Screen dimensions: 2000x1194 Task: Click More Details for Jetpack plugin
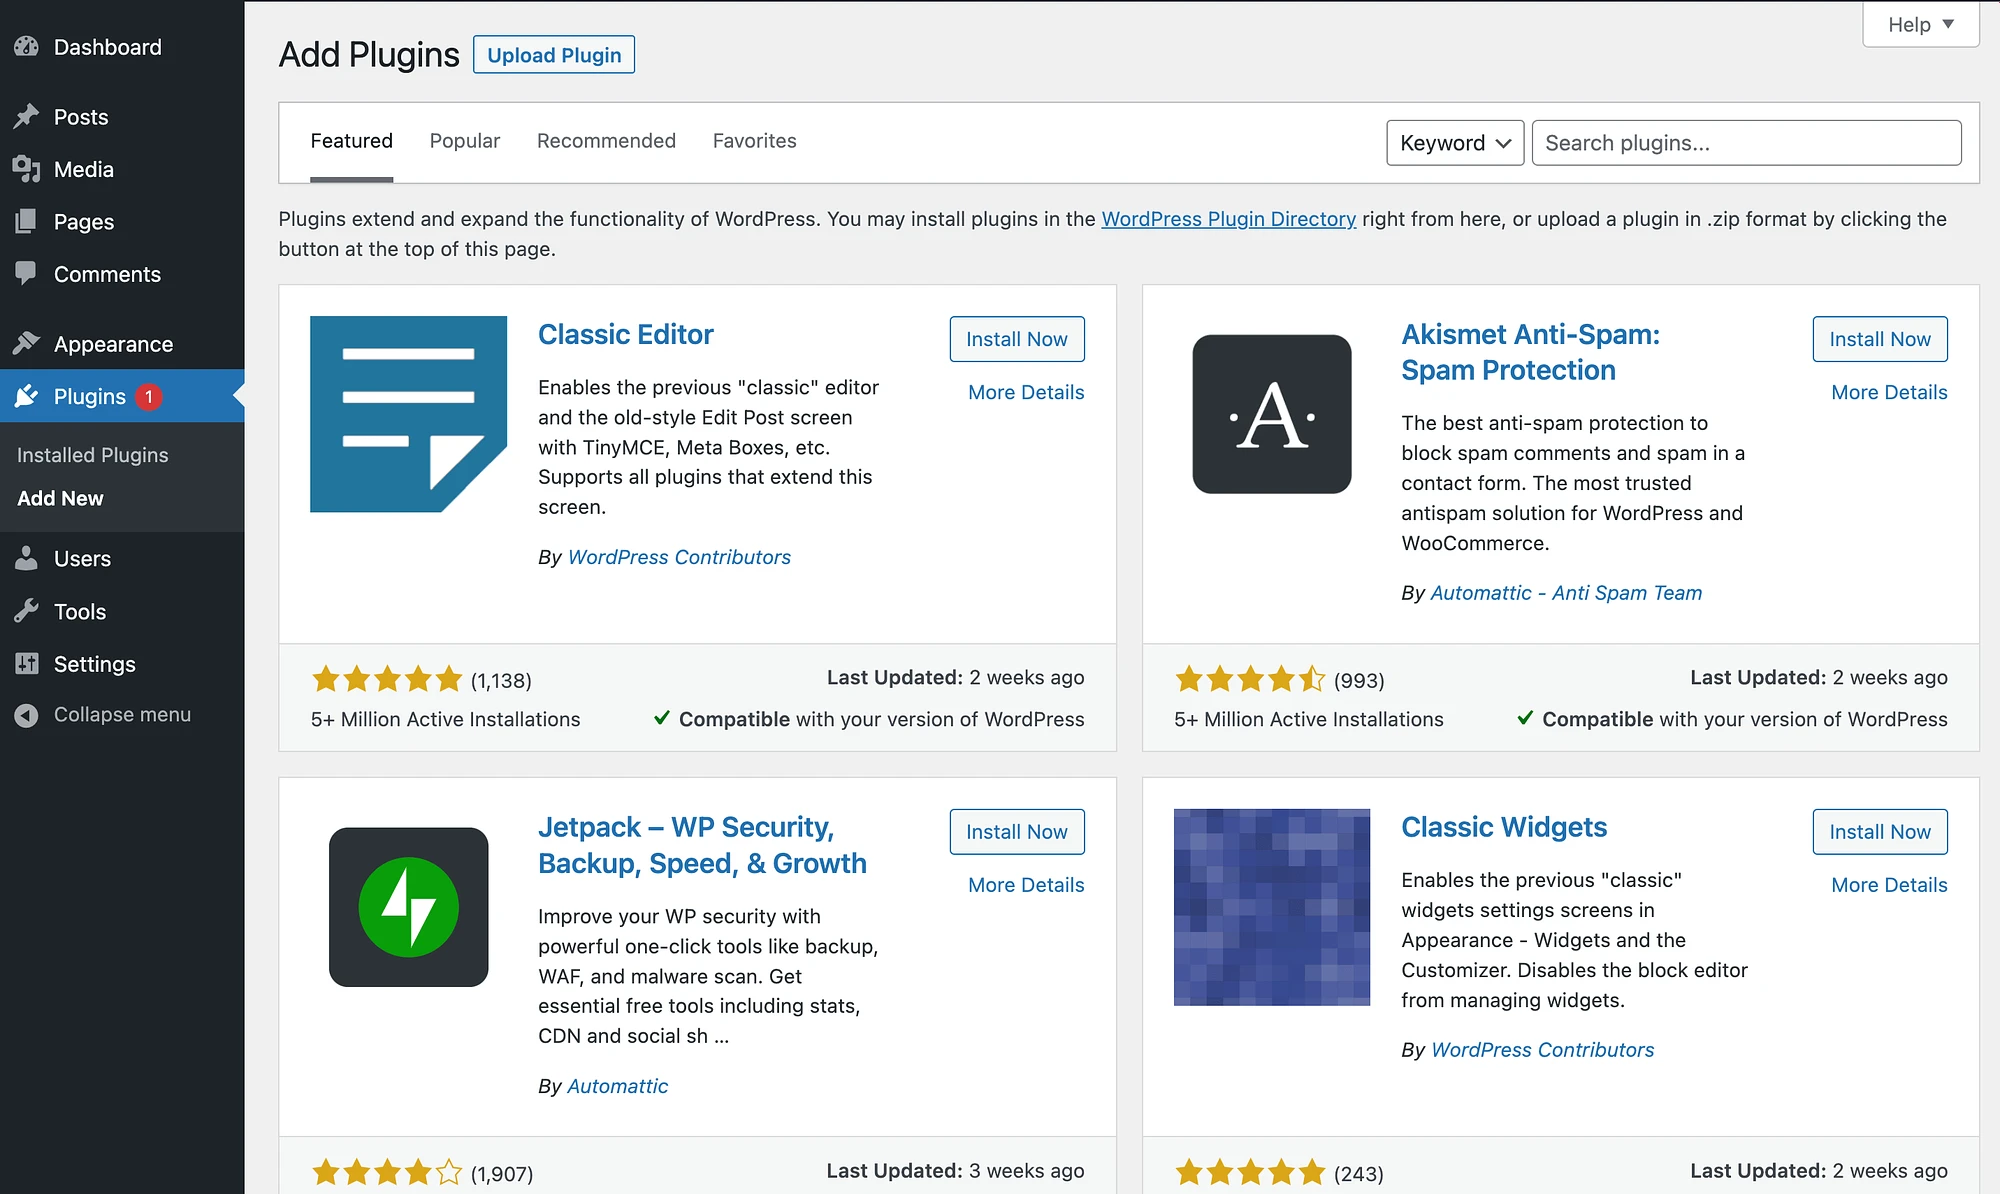click(1025, 884)
